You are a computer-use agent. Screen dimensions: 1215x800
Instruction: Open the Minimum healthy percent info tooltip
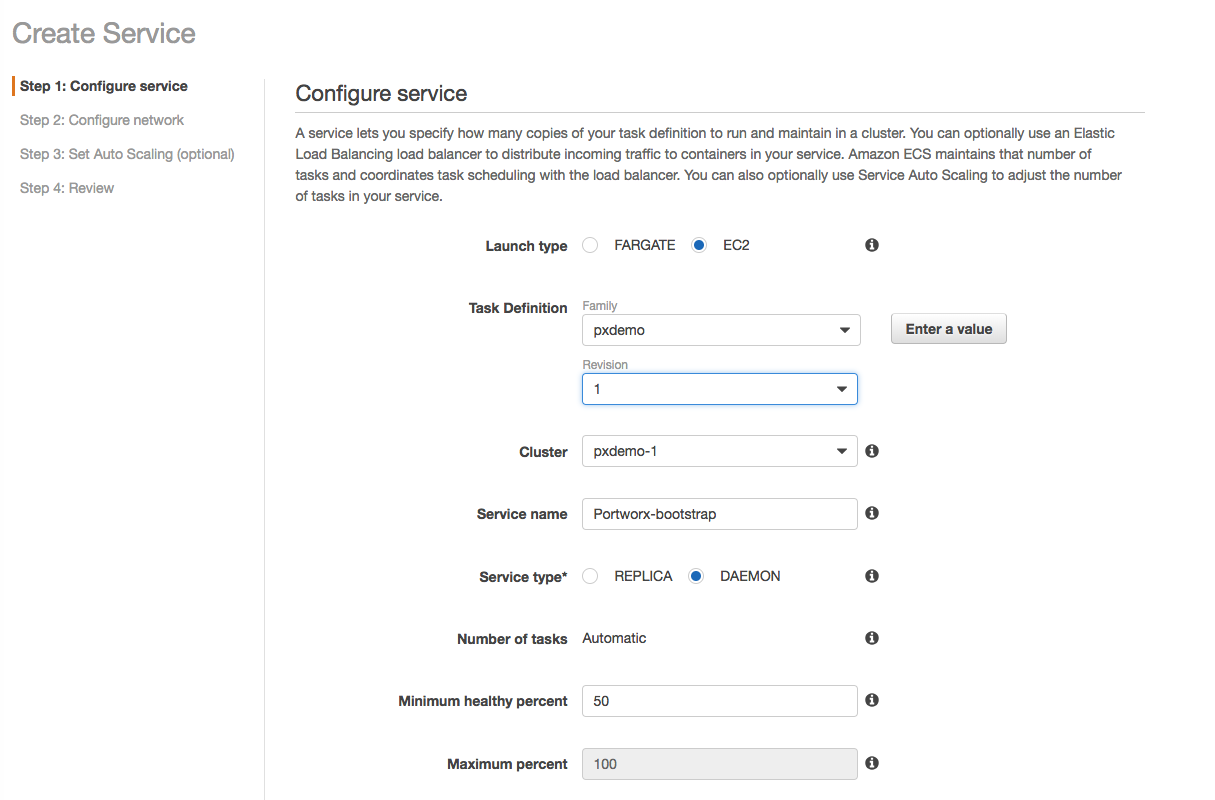pos(871,700)
